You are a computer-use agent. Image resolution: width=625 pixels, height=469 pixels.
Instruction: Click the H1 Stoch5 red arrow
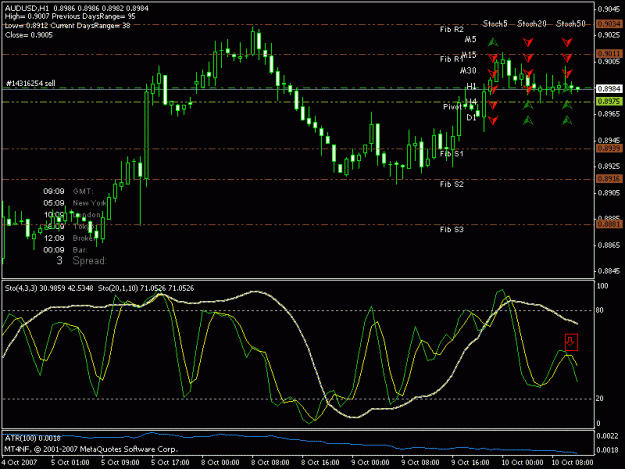click(x=493, y=89)
